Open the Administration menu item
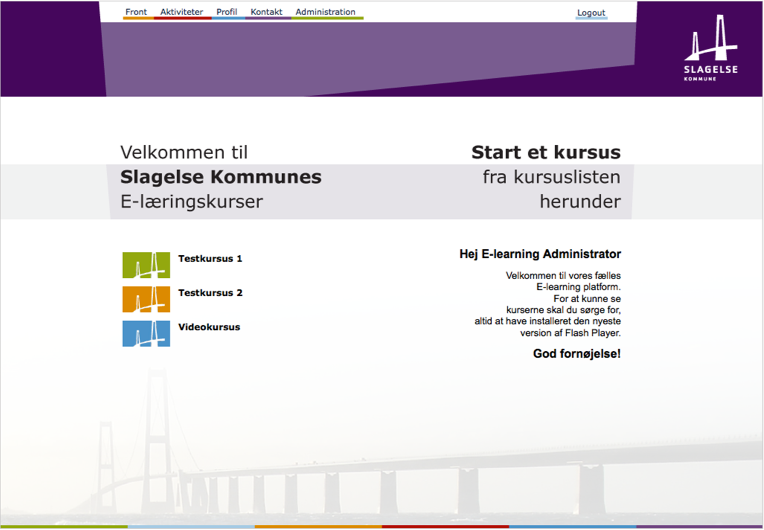The image size is (764, 530). 325,12
